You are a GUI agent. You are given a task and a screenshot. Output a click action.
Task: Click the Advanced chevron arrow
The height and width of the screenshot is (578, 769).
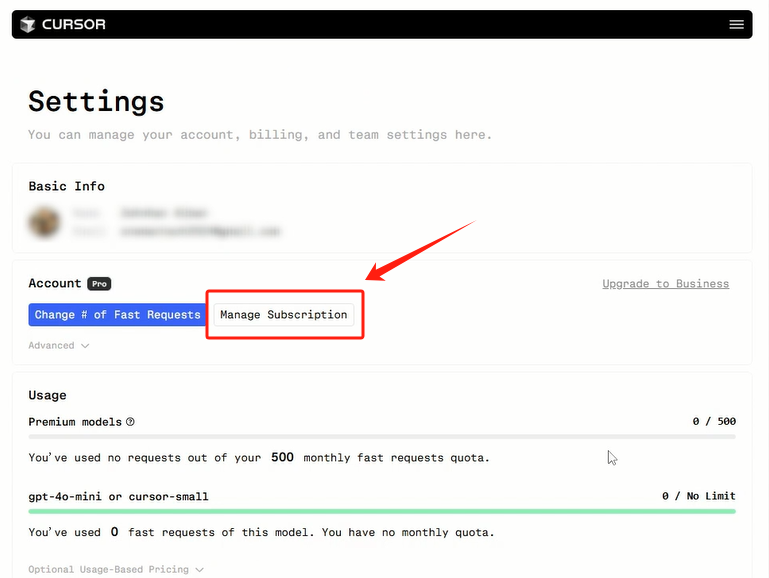[x=85, y=346]
